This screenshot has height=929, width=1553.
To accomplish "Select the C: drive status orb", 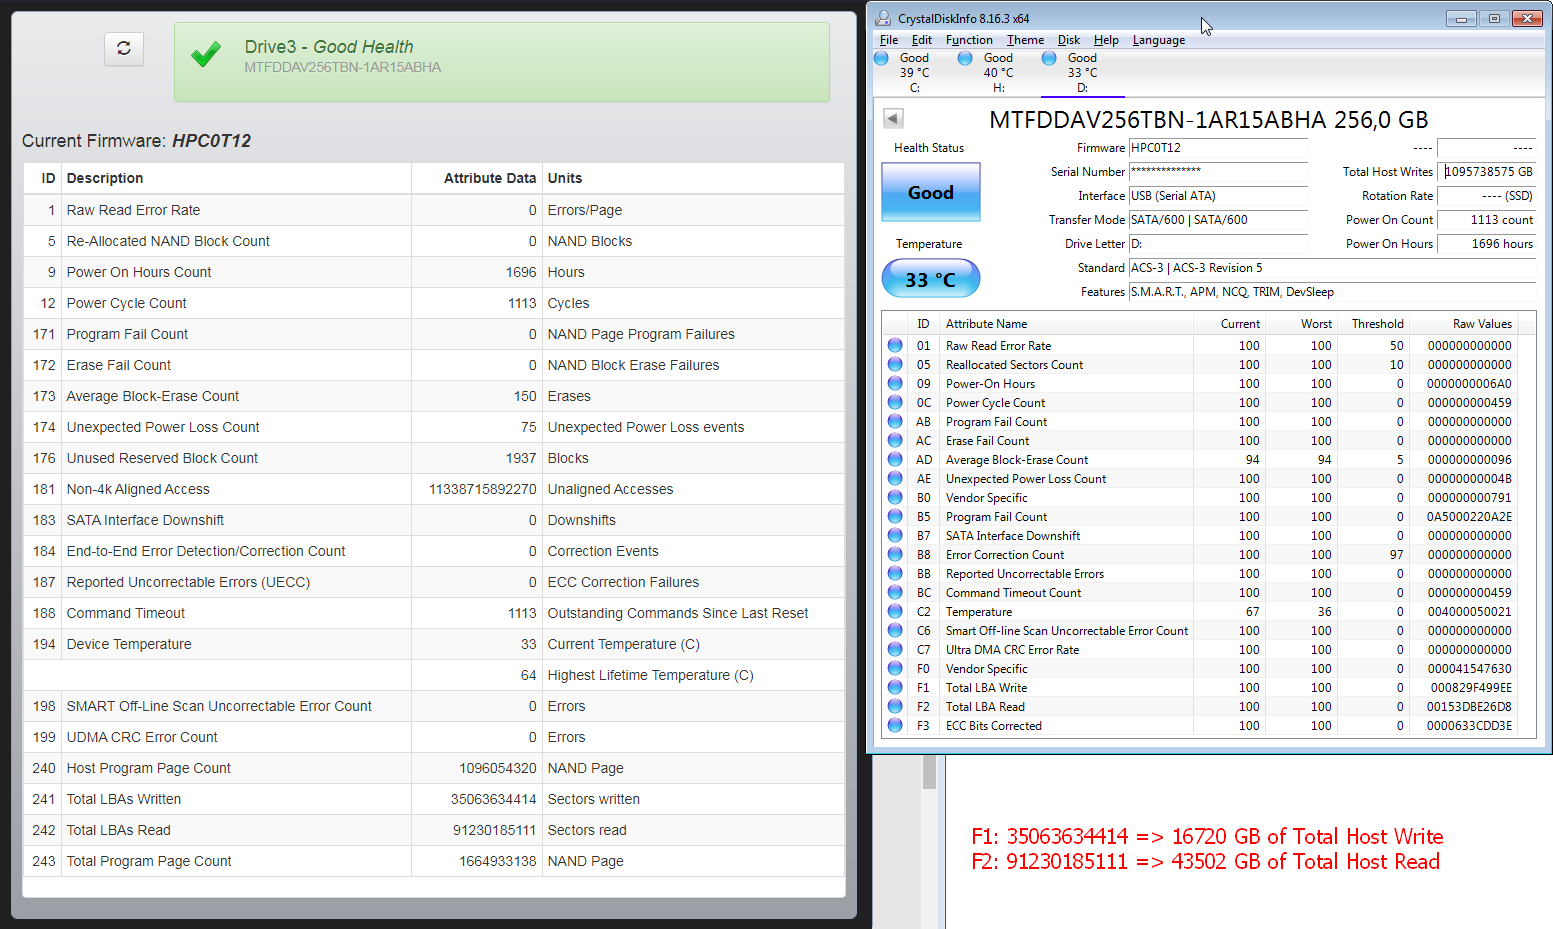I will 882,59.
